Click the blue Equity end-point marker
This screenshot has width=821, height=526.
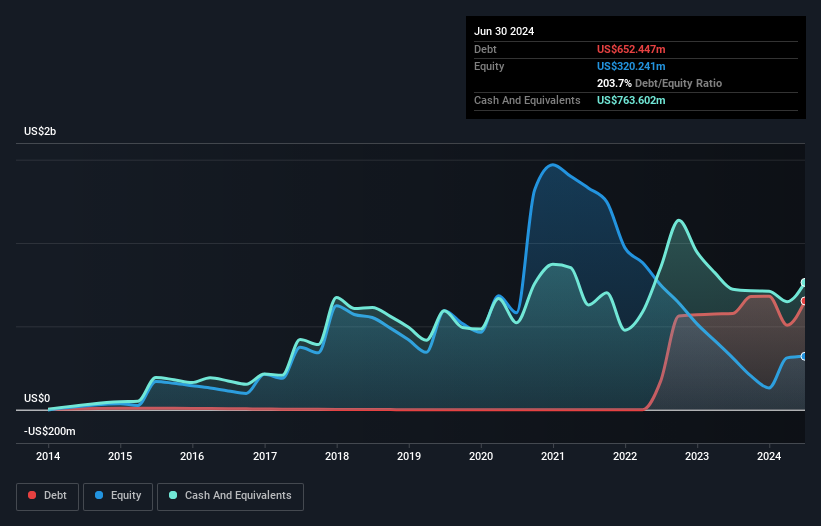(x=804, y=356)
